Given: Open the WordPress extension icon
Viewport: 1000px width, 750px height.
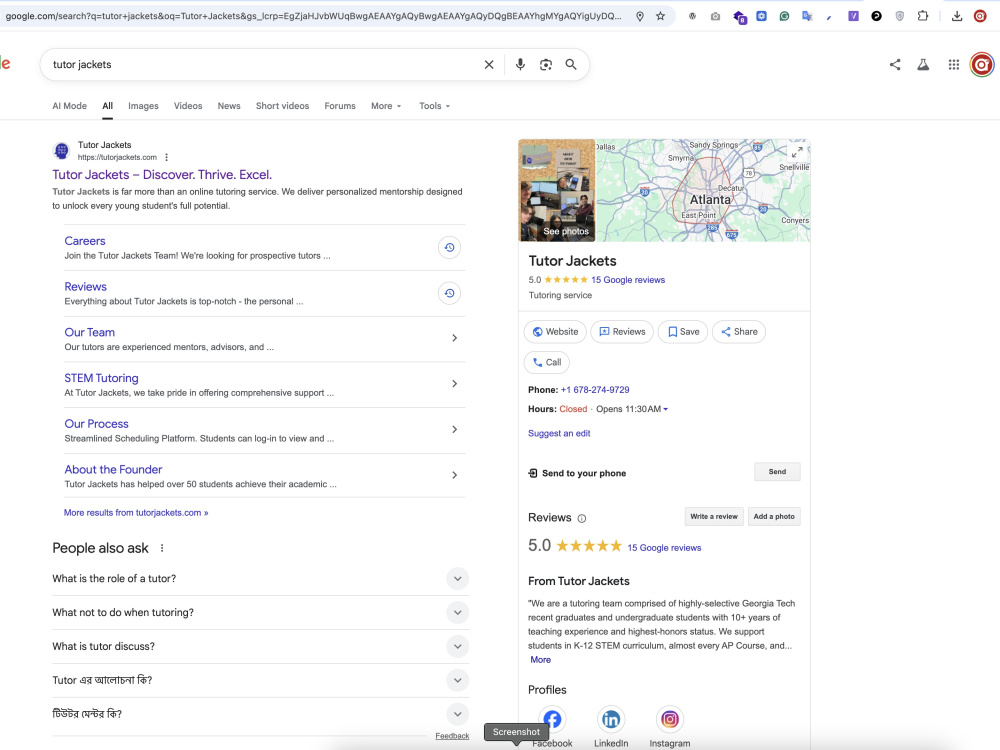Looking at the screenshot, I should click(x=692, y=16).
